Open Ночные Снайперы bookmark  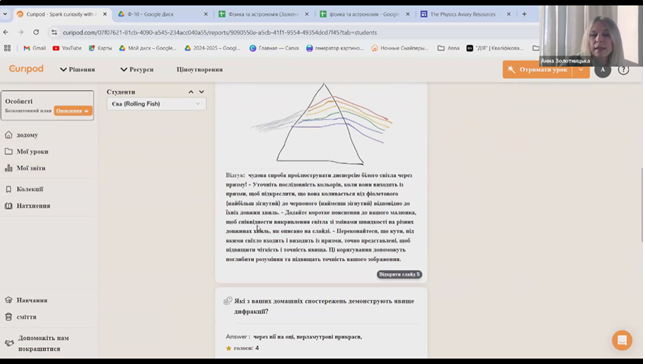point(399,48)
